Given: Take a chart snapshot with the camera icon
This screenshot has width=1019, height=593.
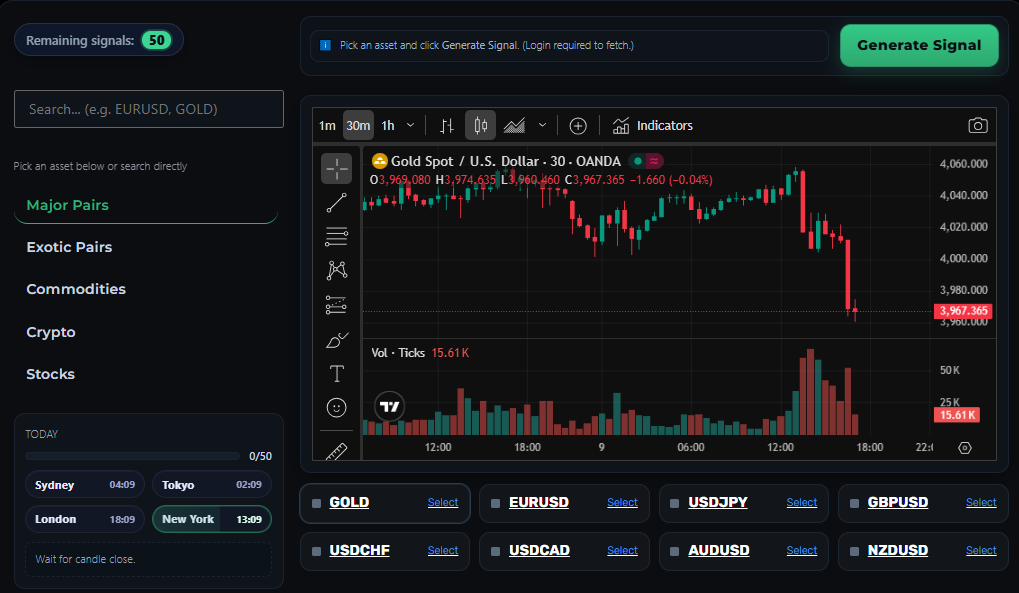Looking at the screenshot, I should [978, 125].
